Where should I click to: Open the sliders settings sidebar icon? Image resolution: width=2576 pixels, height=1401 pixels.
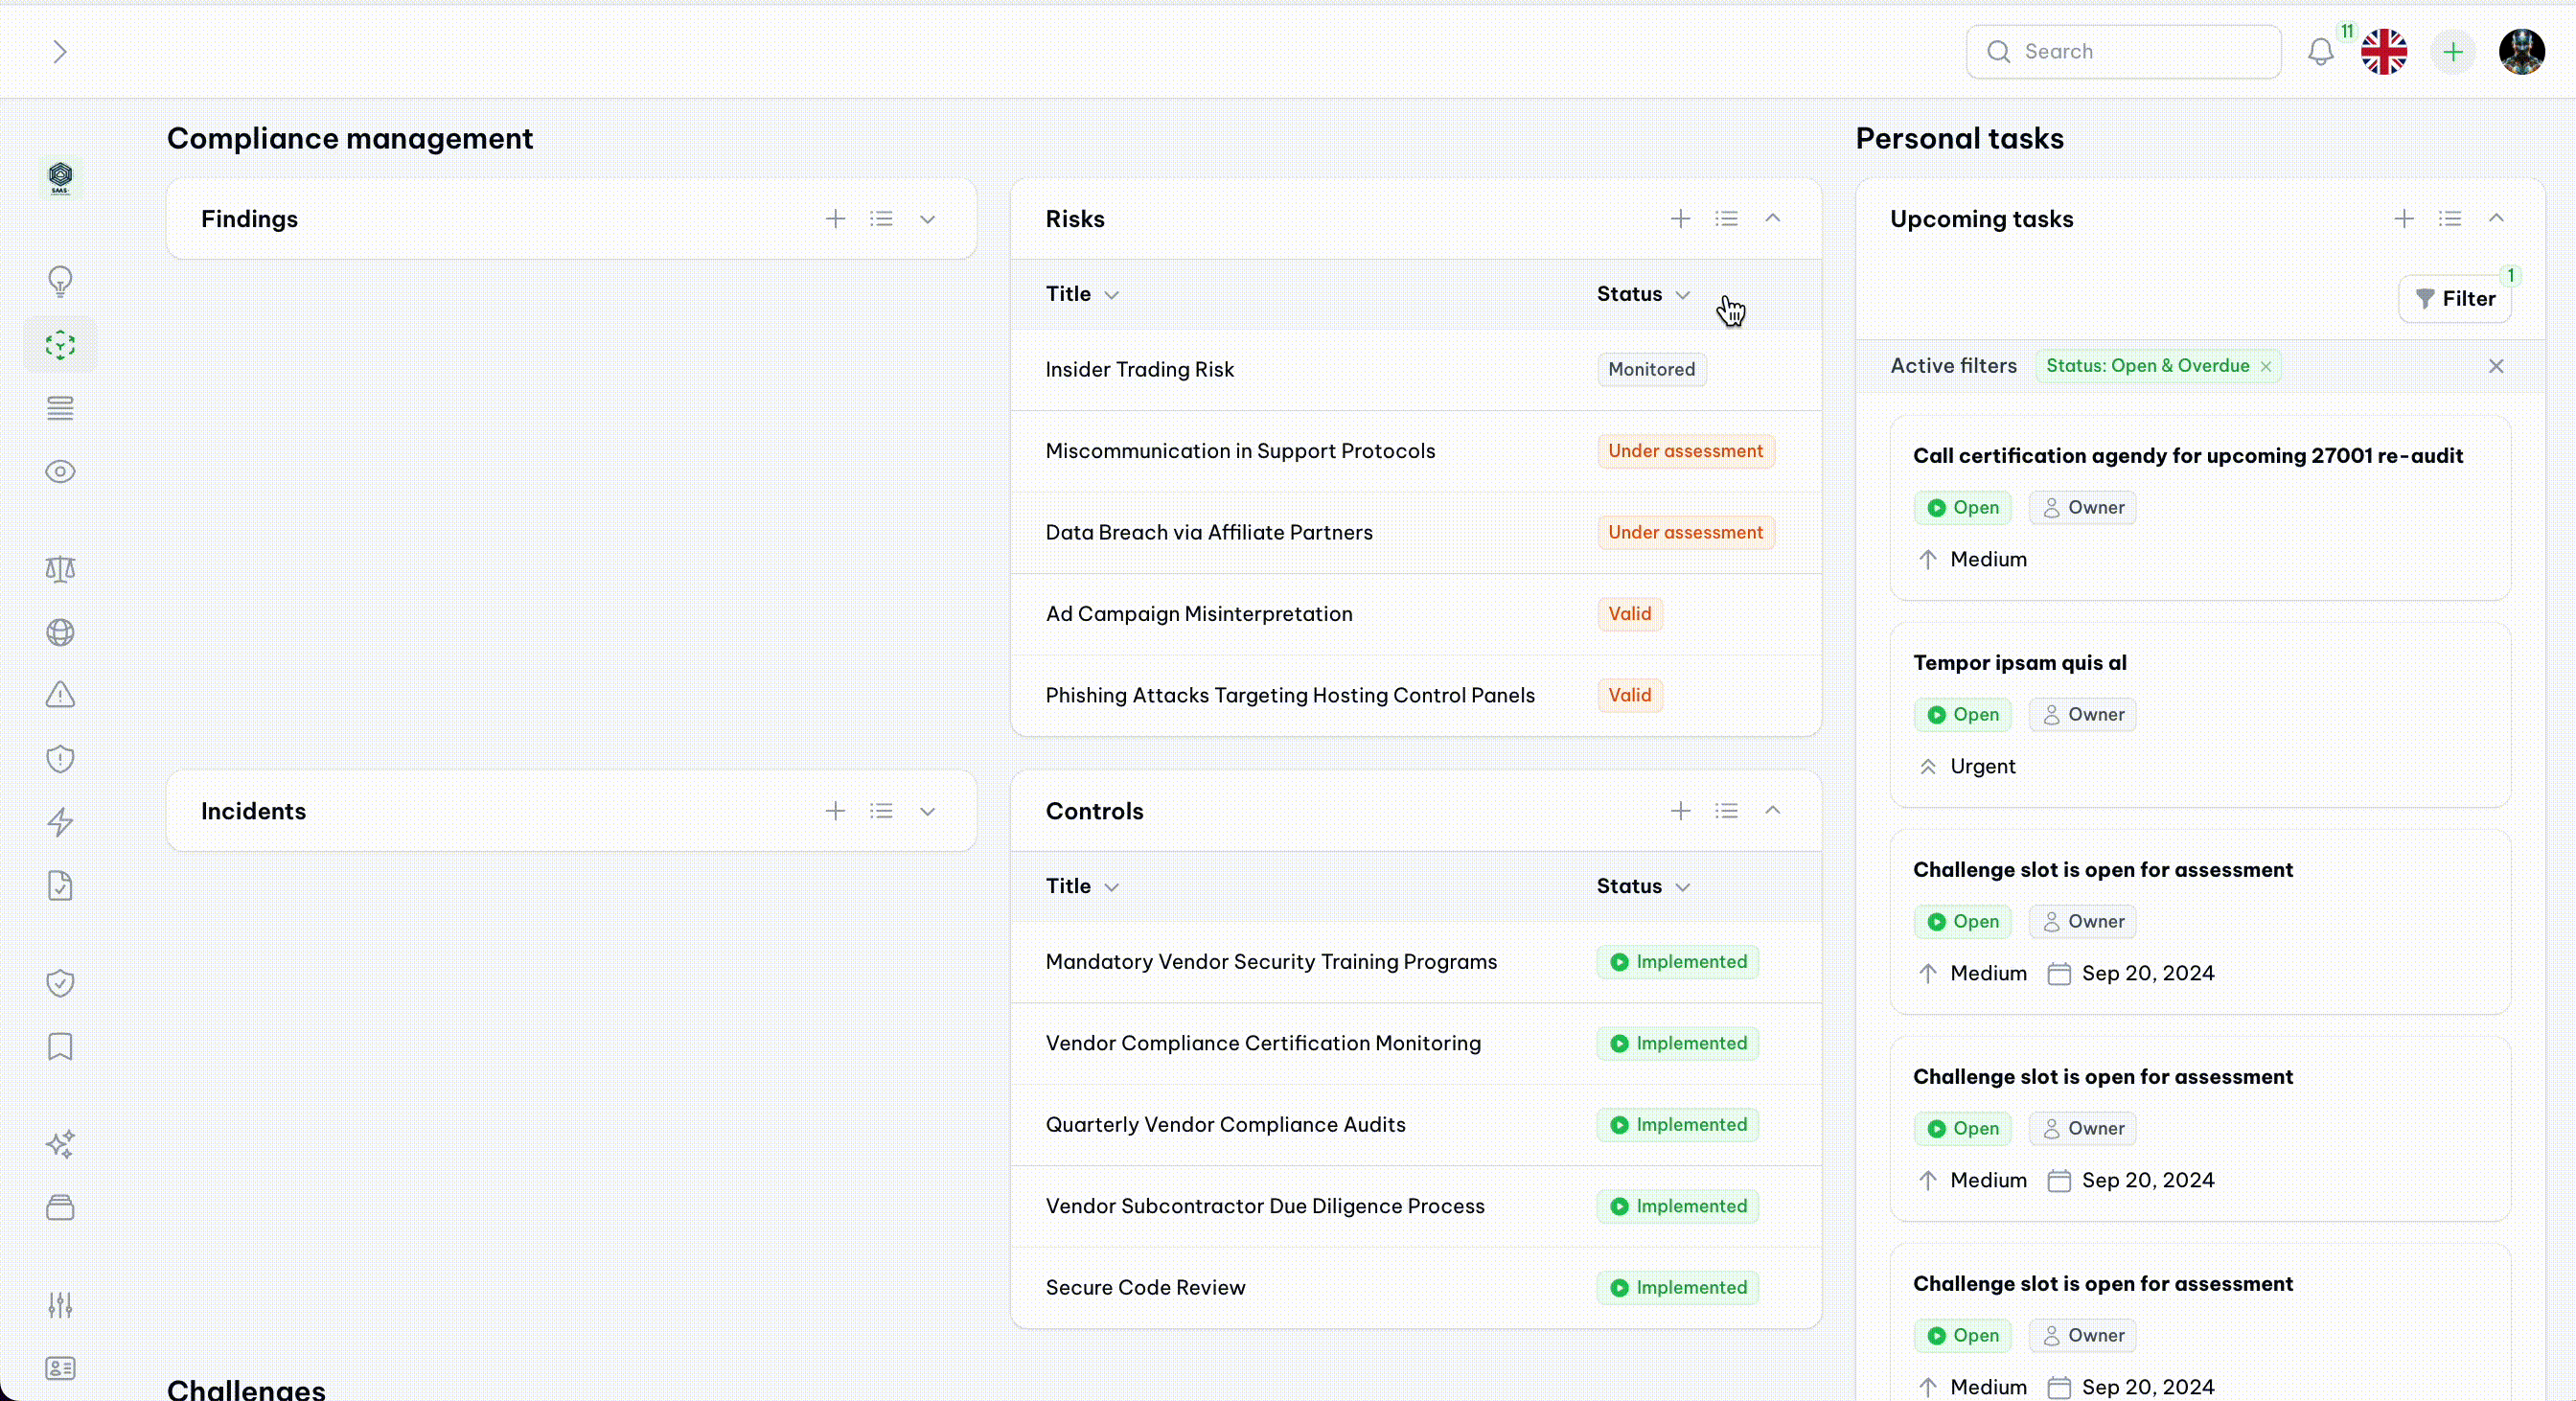pyautogui.click(x=60, y=1305)
